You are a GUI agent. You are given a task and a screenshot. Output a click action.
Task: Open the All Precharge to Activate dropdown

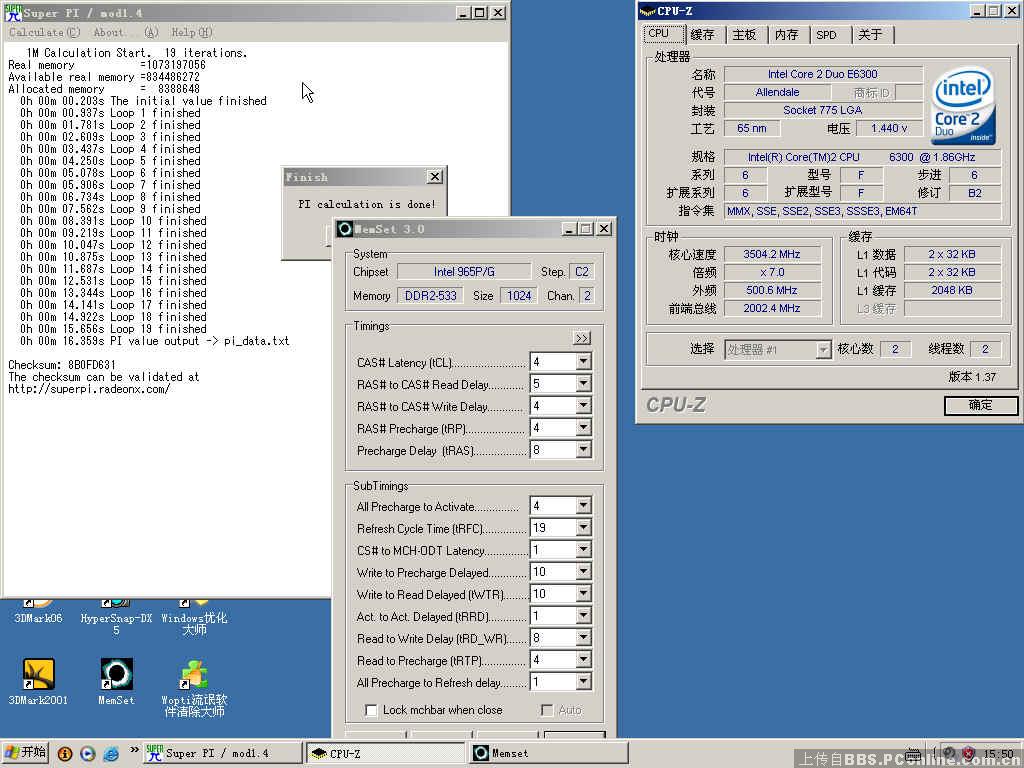point(584,505)
